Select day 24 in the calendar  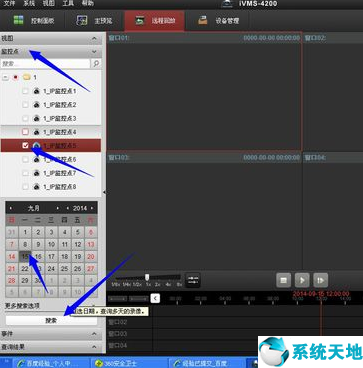[51, 269]
